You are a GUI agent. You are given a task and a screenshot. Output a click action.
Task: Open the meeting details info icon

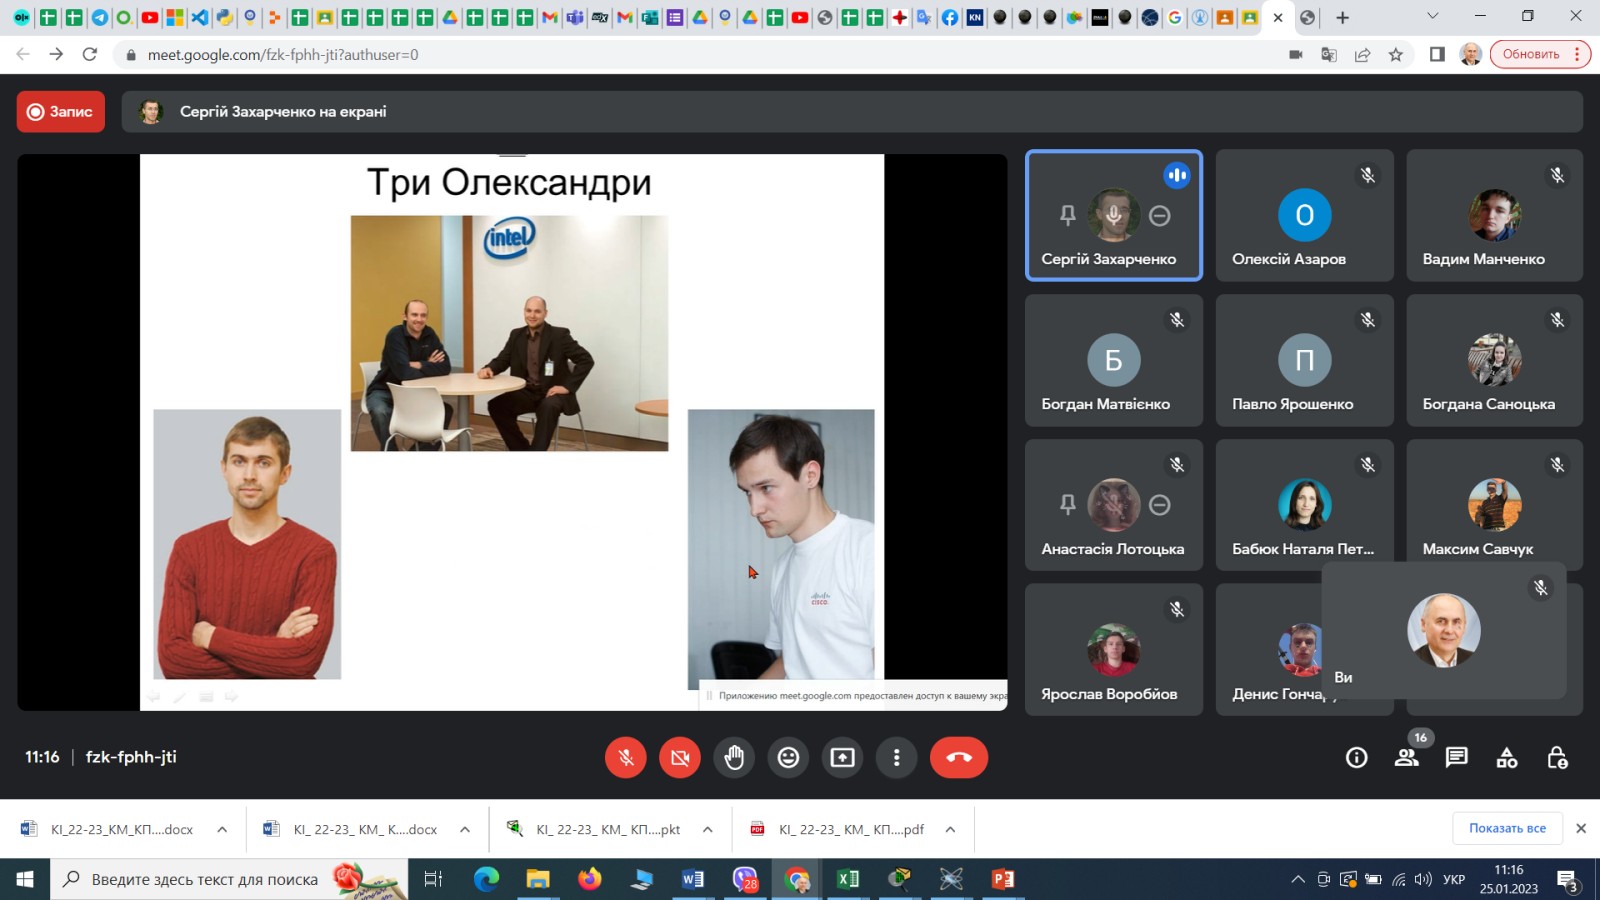[1356, 758]
